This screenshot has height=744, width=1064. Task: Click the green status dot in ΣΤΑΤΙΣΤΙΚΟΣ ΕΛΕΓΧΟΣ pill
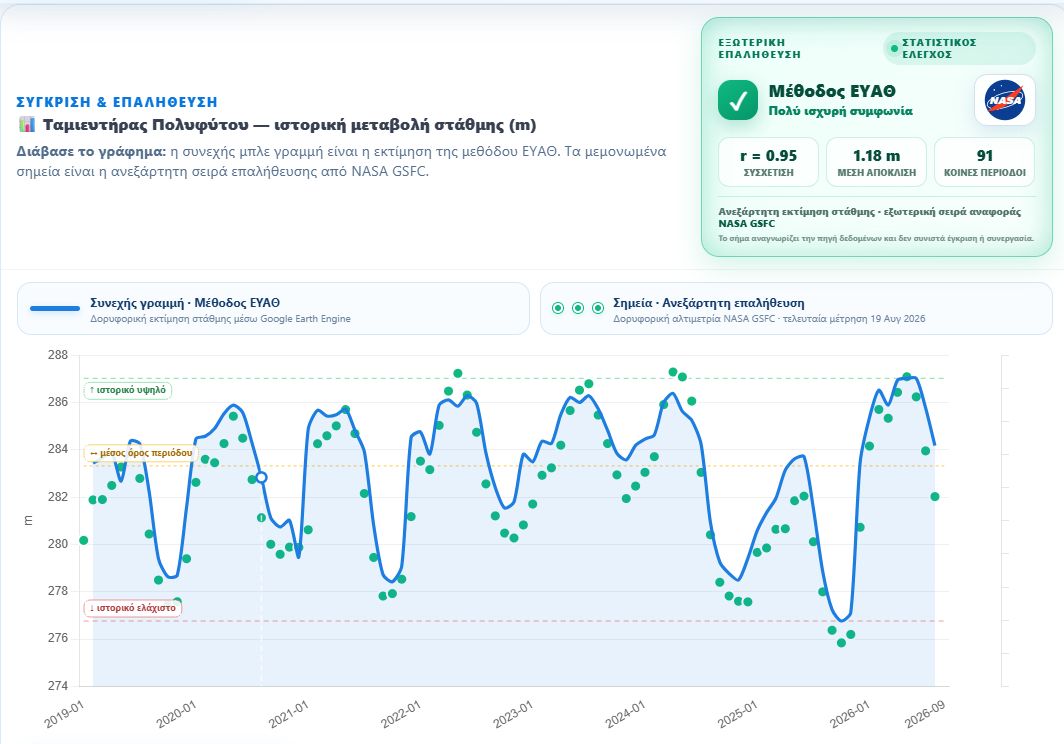click(x=894, y=48)
